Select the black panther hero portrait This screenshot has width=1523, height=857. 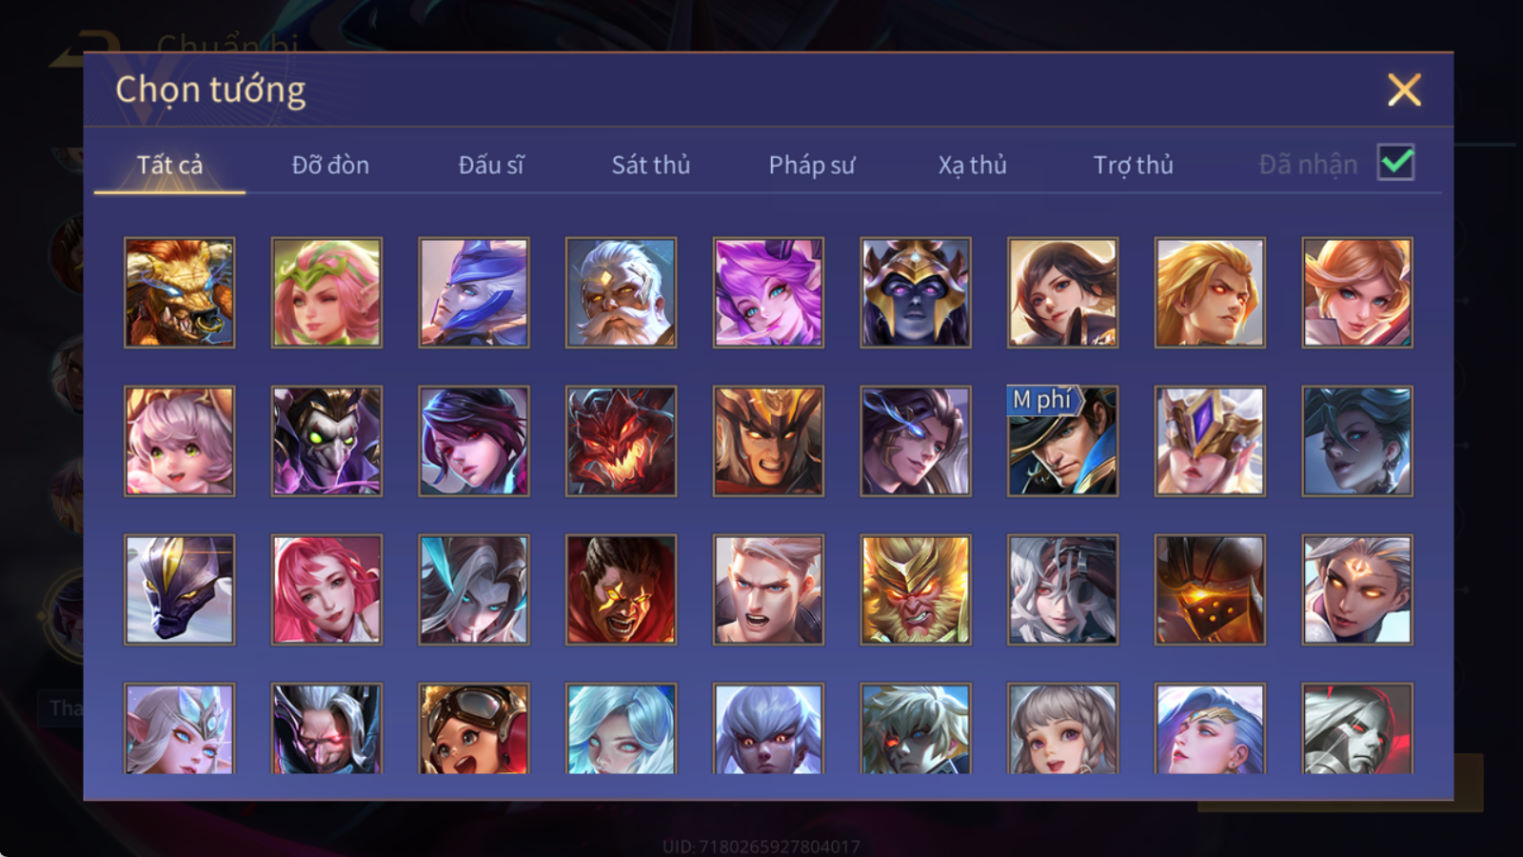[x=179, y=589]
